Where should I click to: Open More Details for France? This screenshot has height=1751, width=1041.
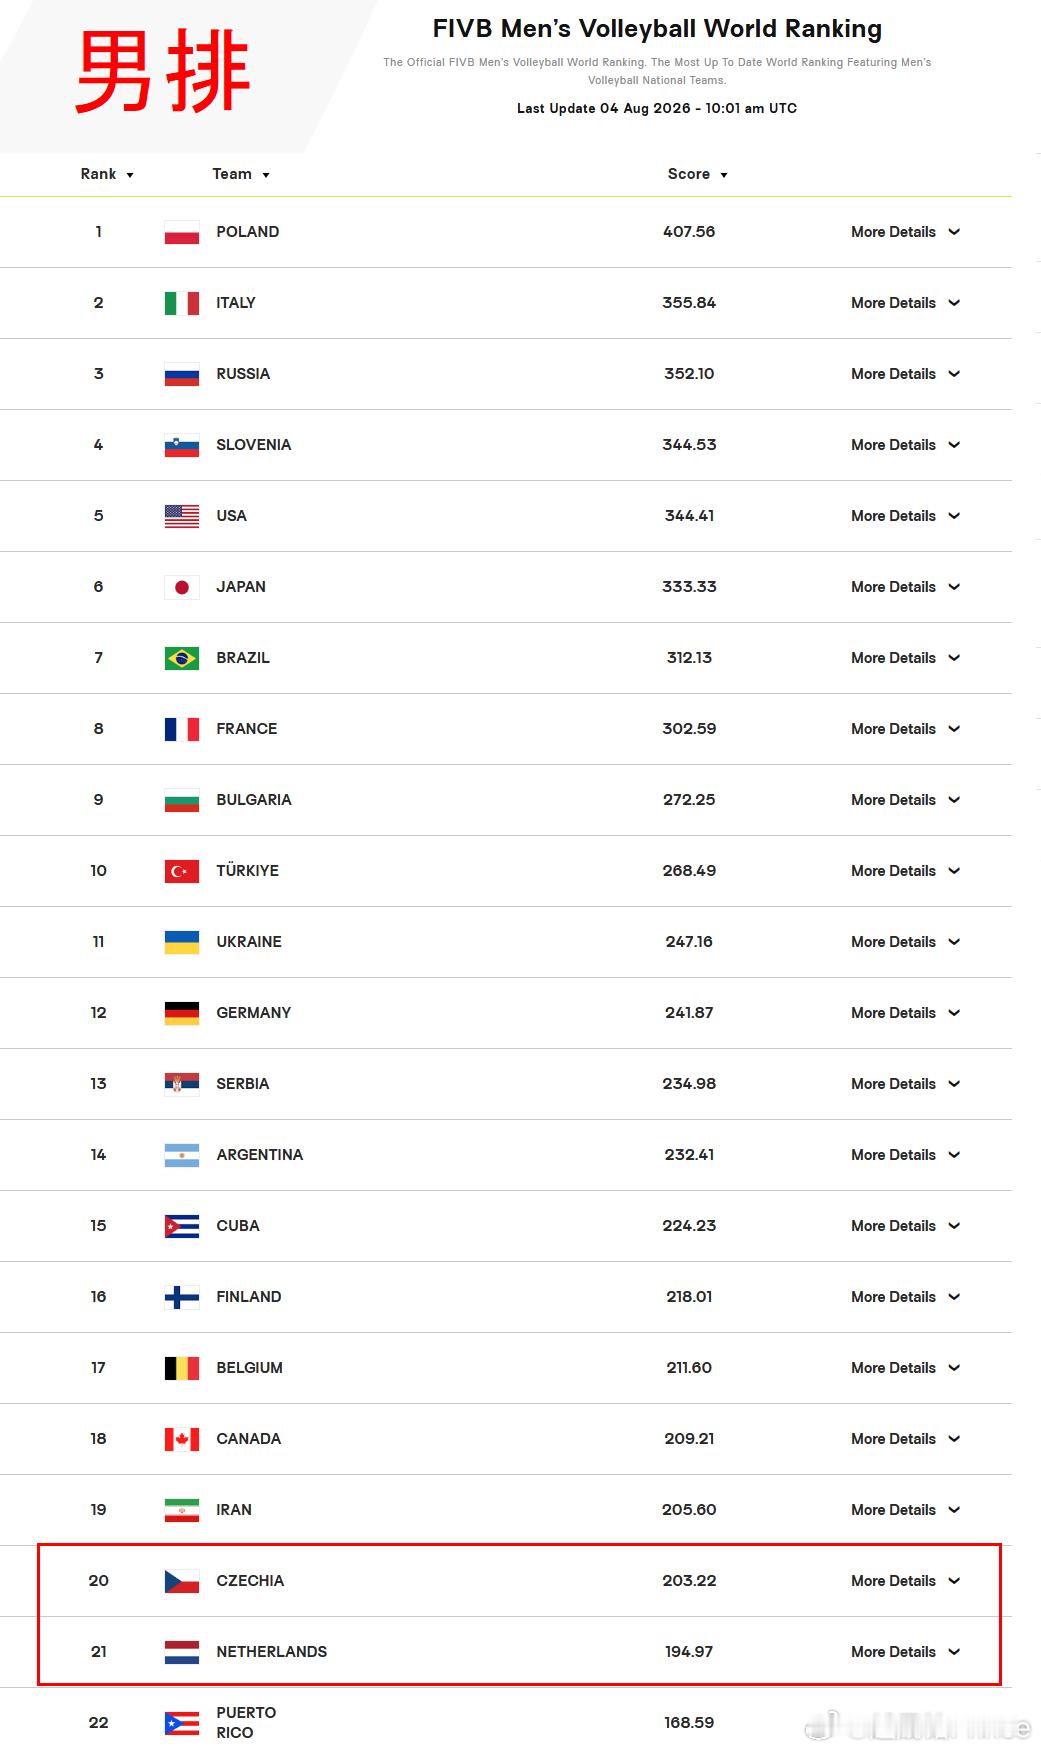pyautogui.click(x=905, y=729)
